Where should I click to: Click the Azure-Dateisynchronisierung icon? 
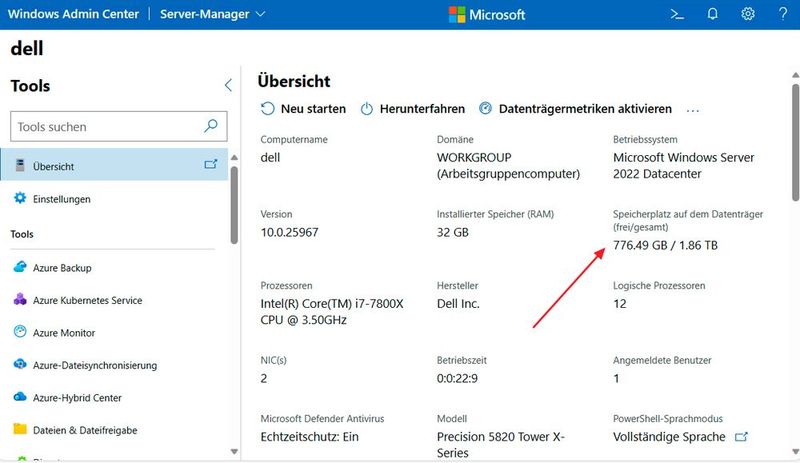coord(20,364)
